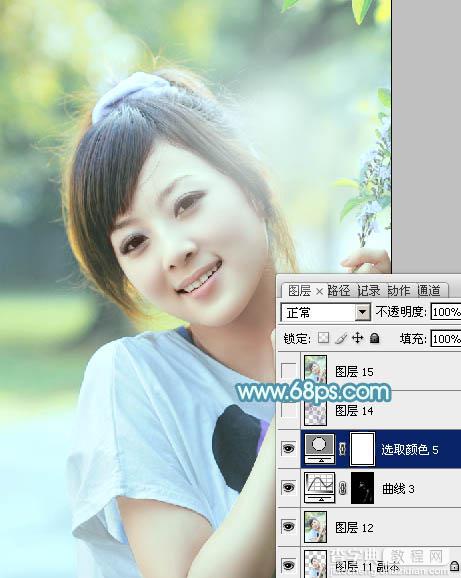Enable lock all padlock icon
The image size is (461, 578).
pos(374,338)
